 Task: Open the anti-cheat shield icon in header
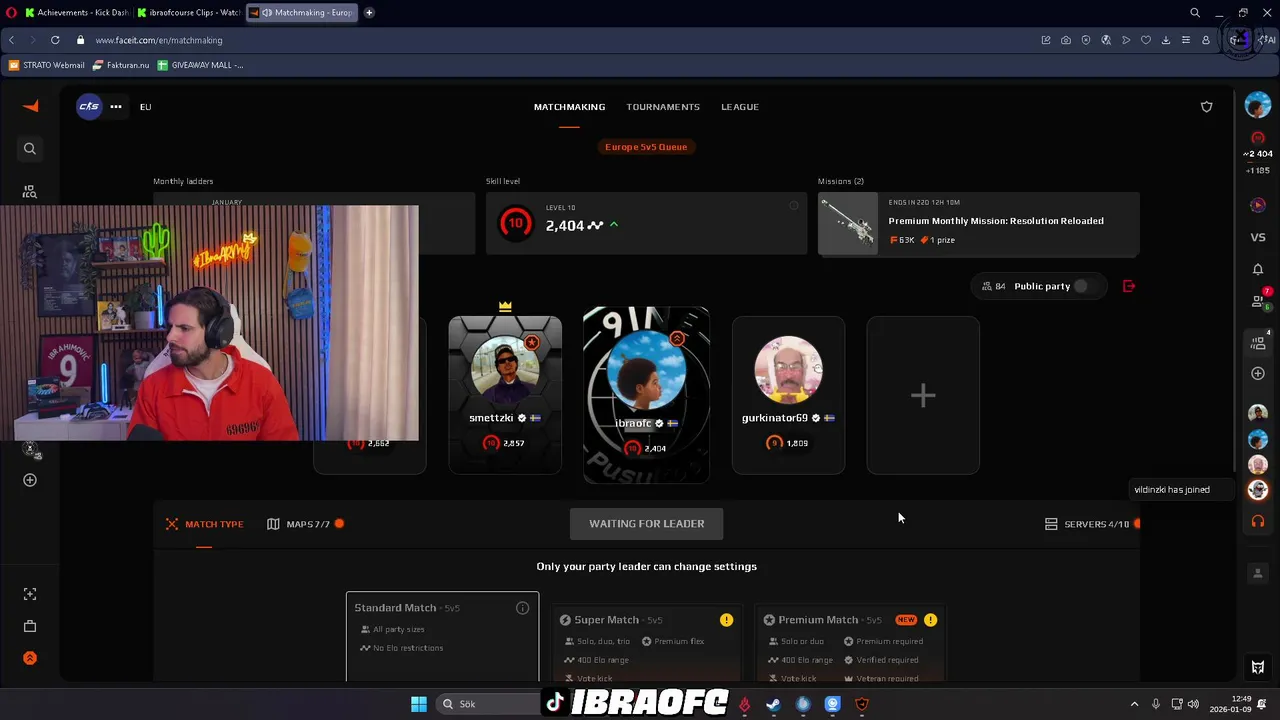1207,107
